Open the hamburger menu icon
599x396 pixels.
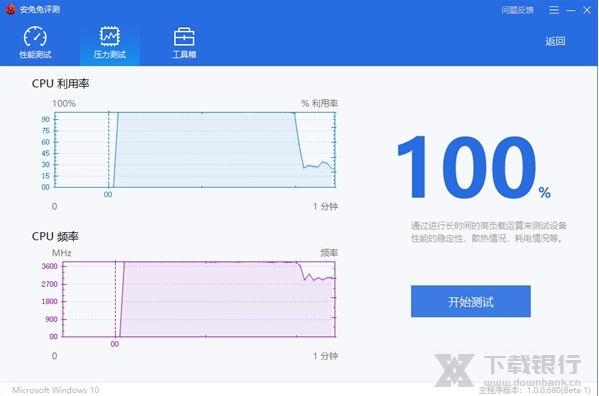554,10
